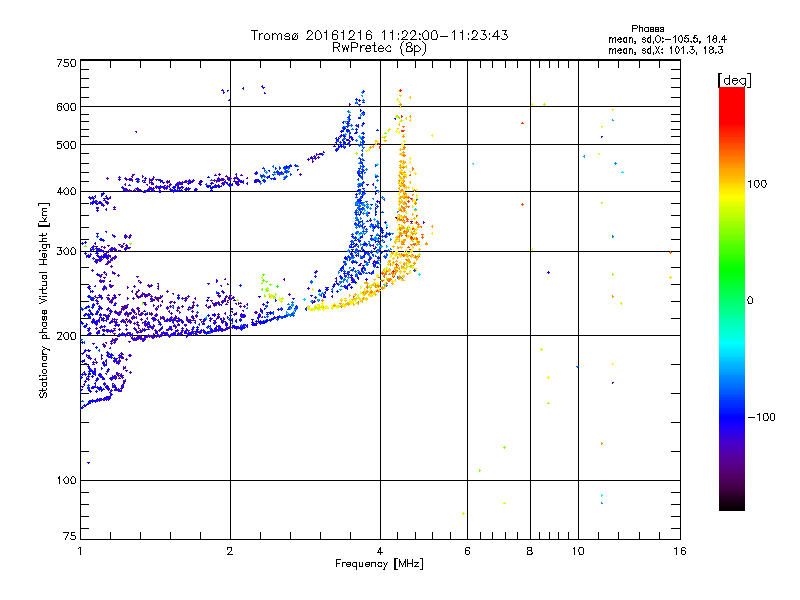Select the X-mode mean/sd statistics line
800x600 pixels.
pos(665,50)
